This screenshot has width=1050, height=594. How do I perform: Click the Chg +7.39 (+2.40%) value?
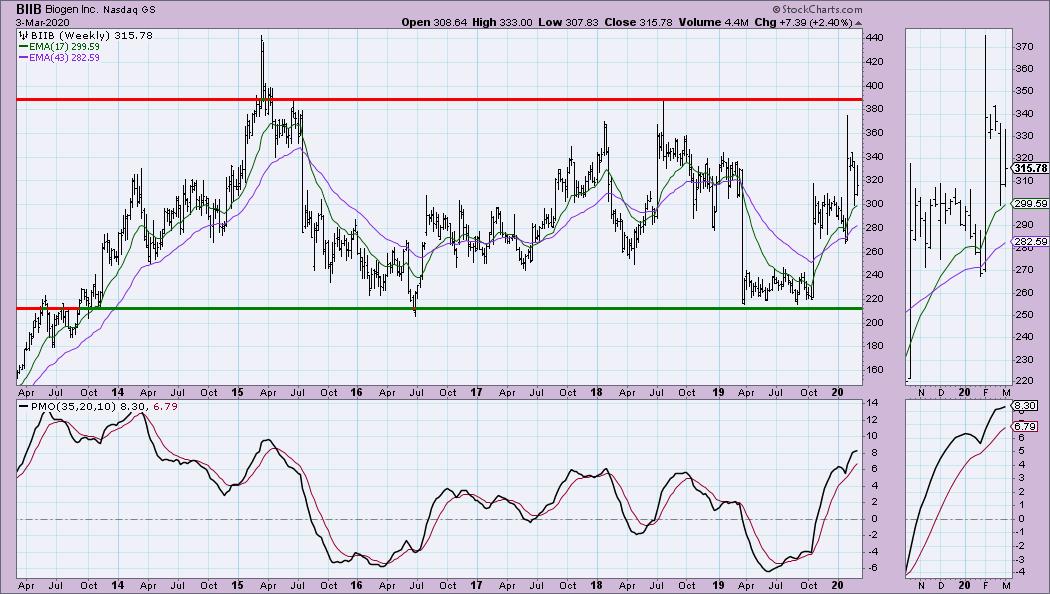803,22
